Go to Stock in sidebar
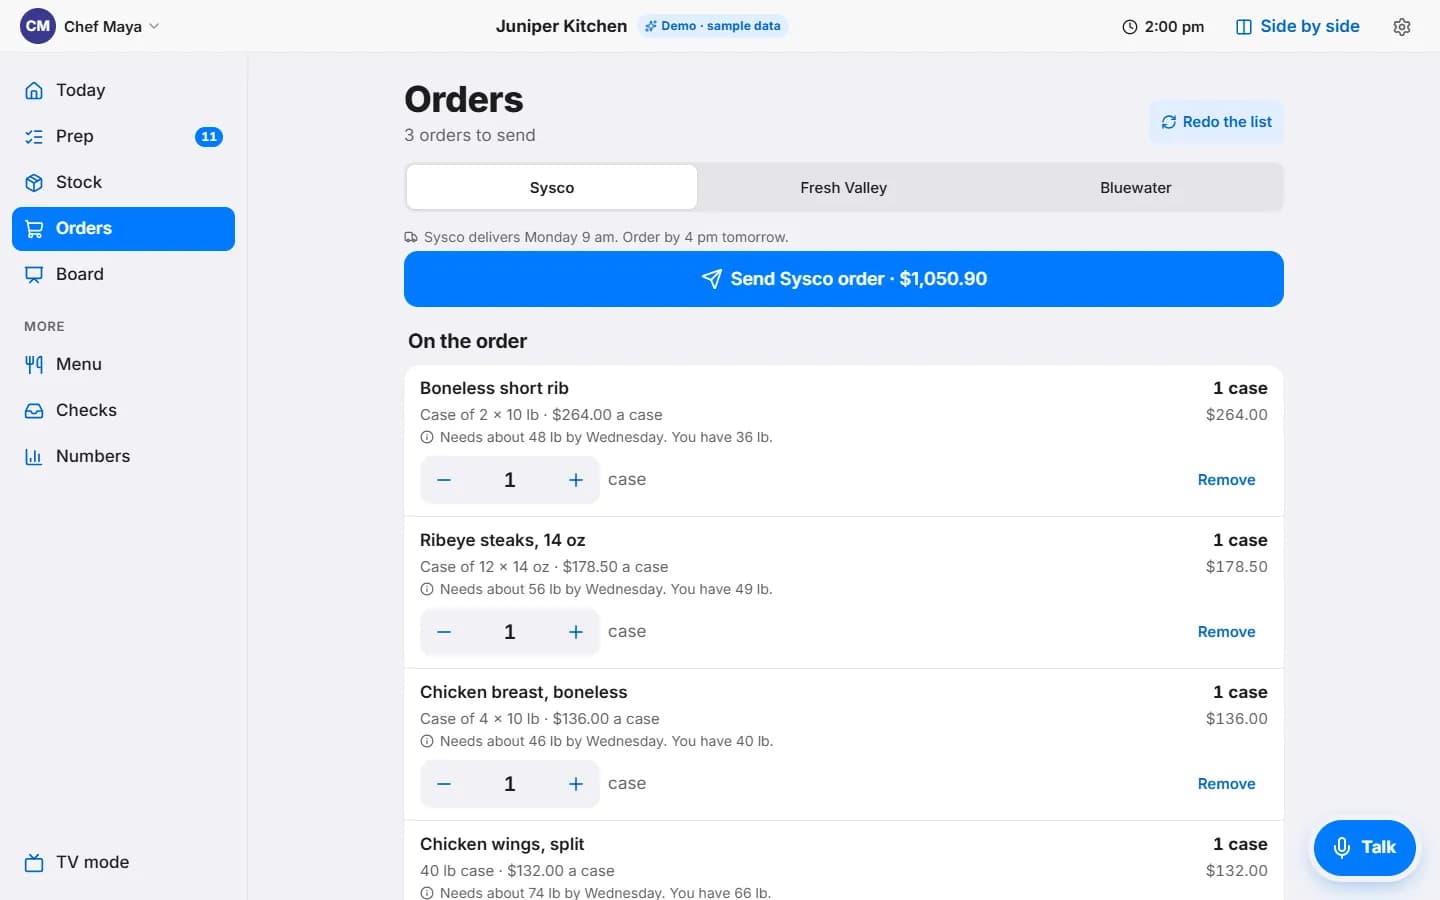1440x900 pixels. click(x=123, y=182)
